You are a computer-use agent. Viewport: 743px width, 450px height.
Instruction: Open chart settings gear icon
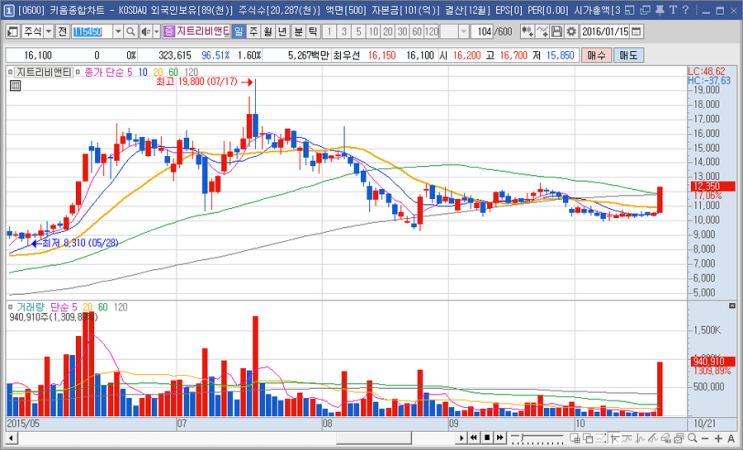[571, 32]
